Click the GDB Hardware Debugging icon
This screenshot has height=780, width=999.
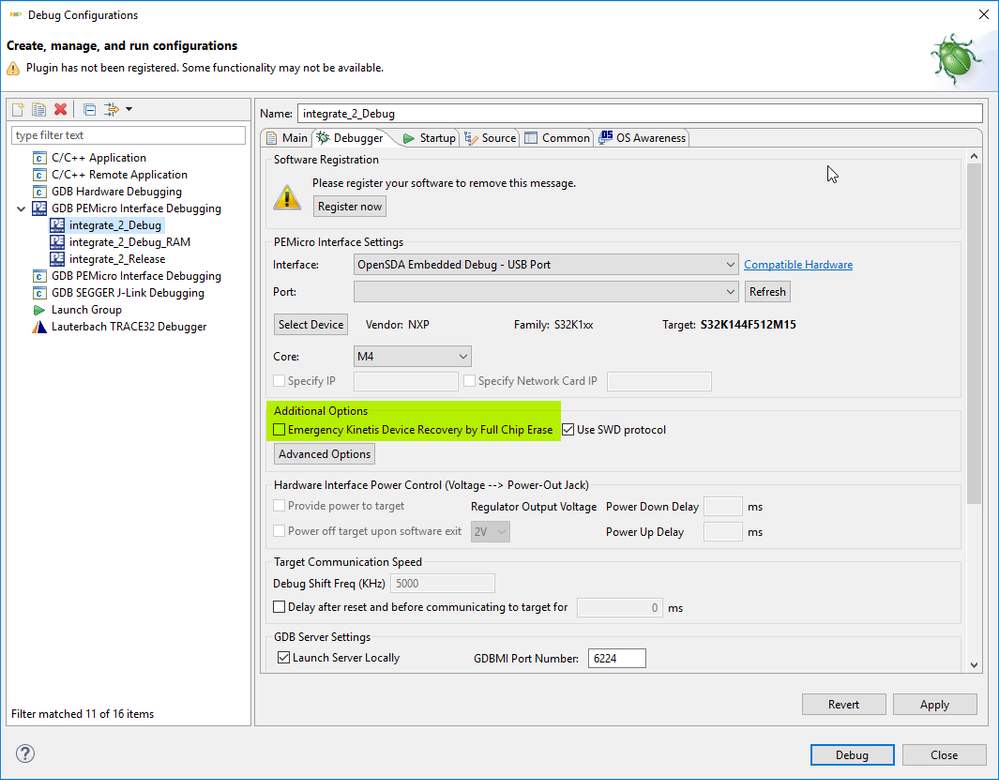coord(40,191)
